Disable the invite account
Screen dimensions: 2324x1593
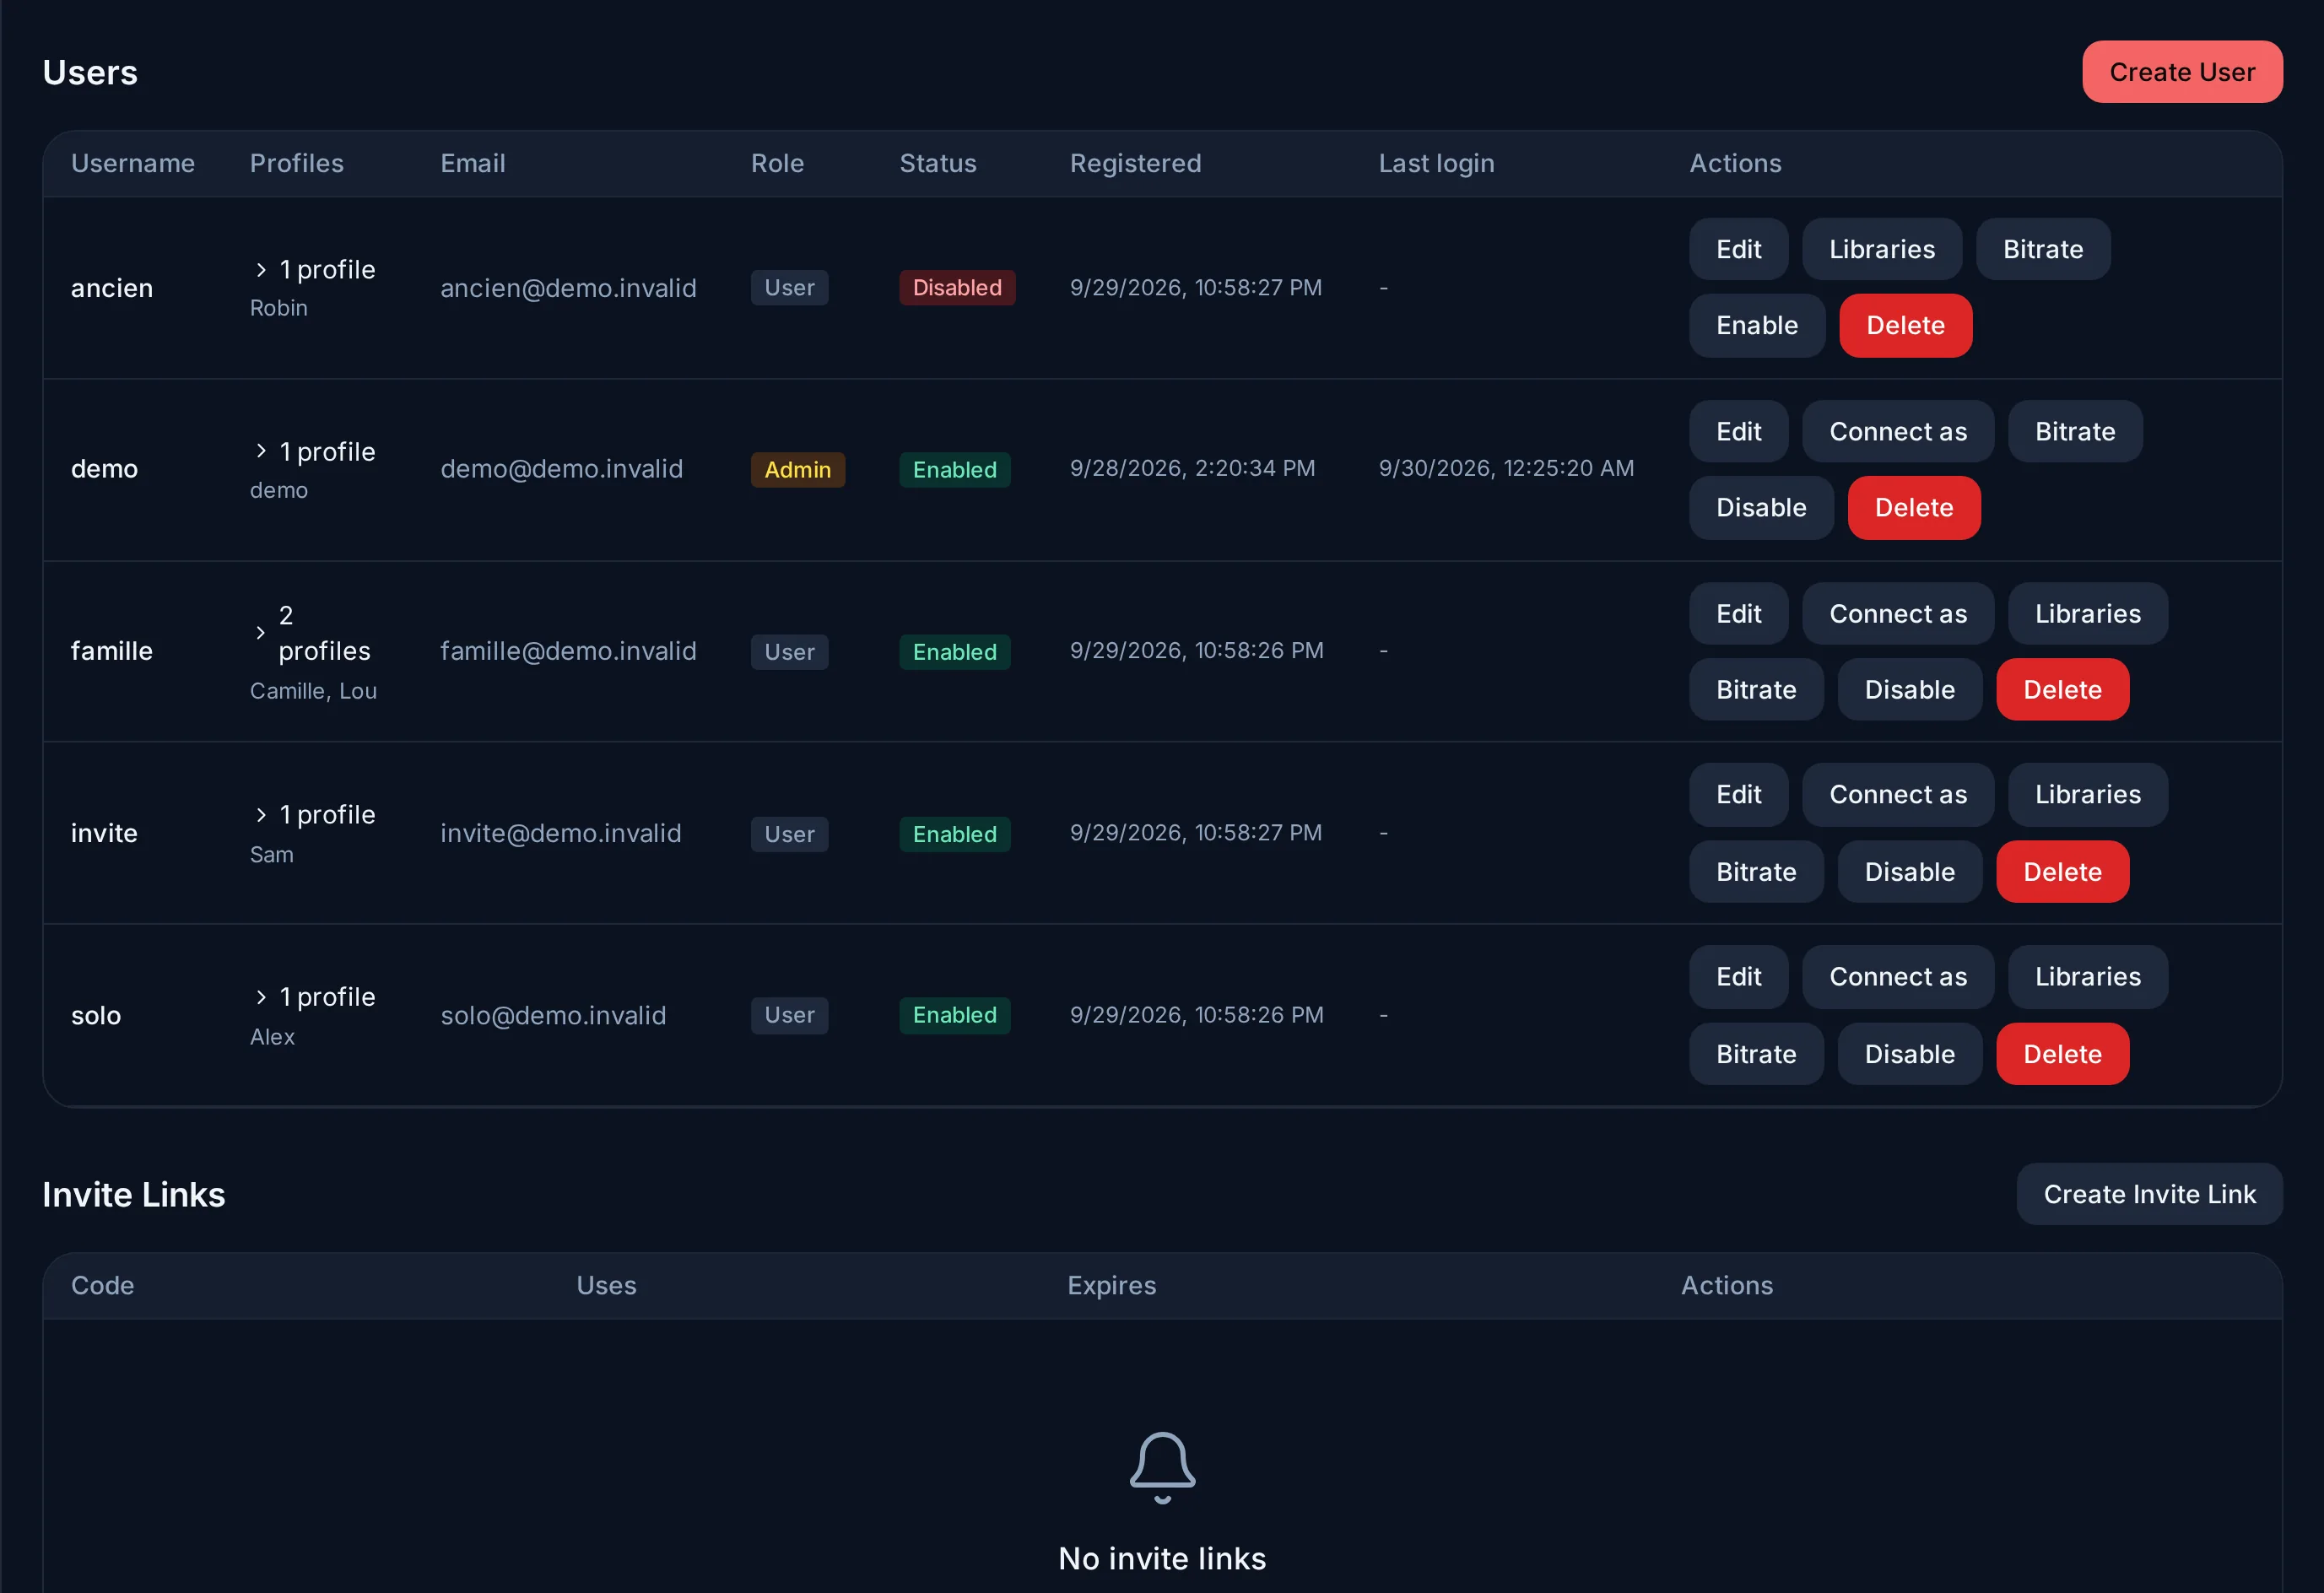pyautogui.click(x=1909, y=872)
